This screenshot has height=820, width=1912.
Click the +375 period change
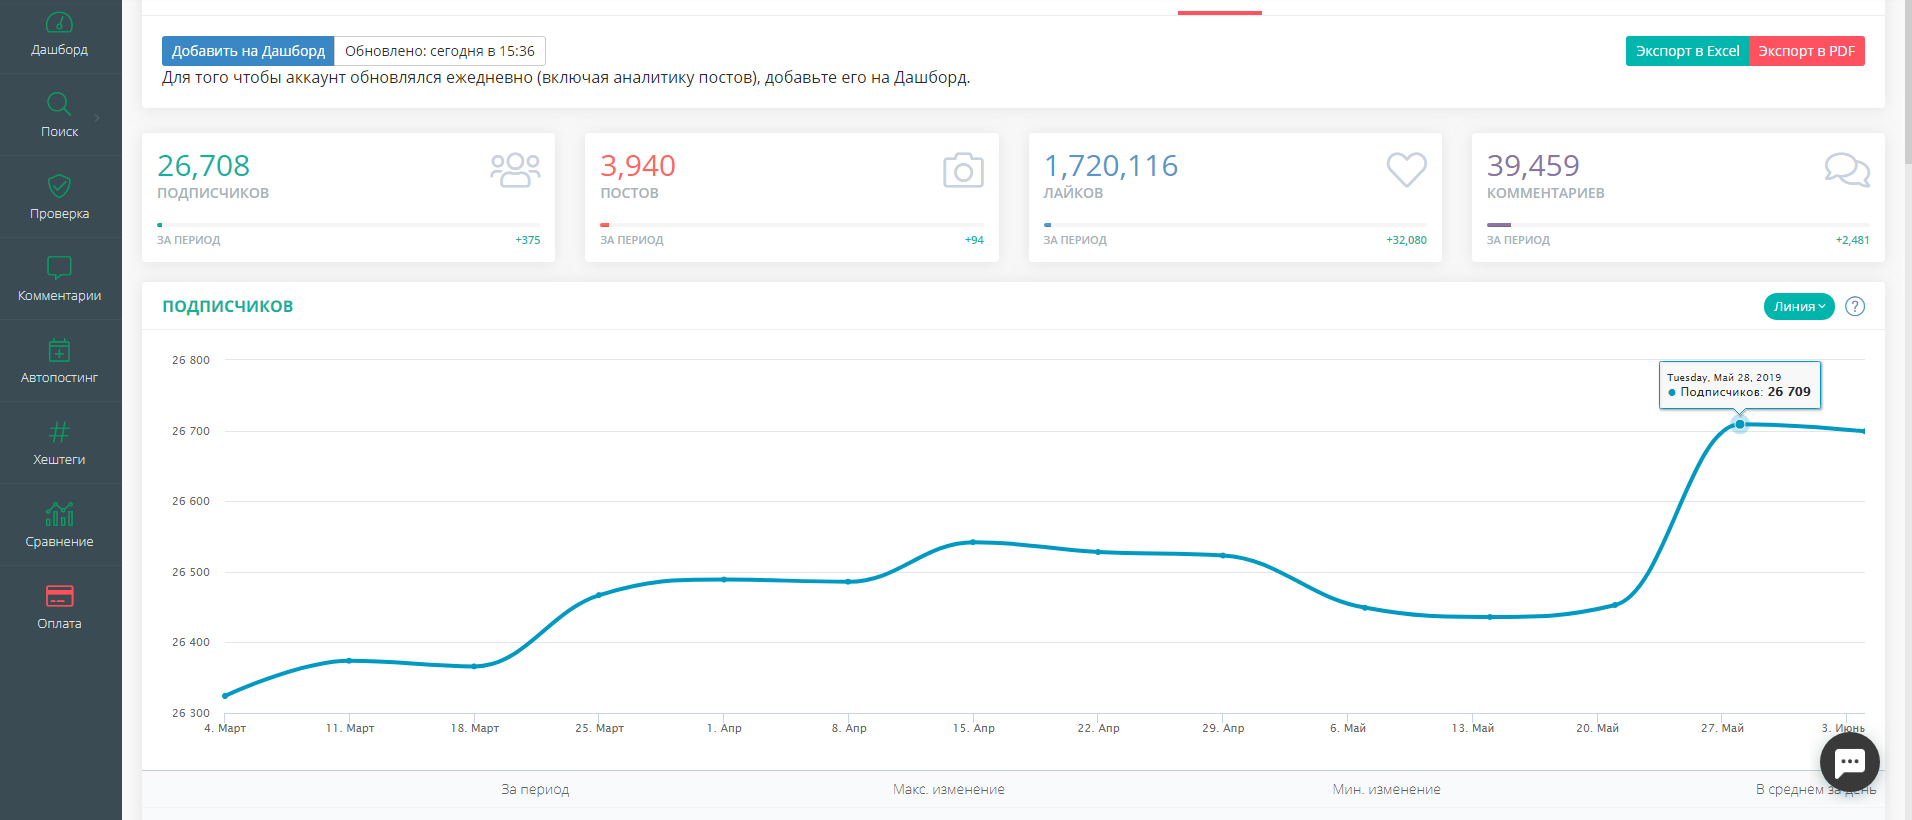click(x=528, y=240)
